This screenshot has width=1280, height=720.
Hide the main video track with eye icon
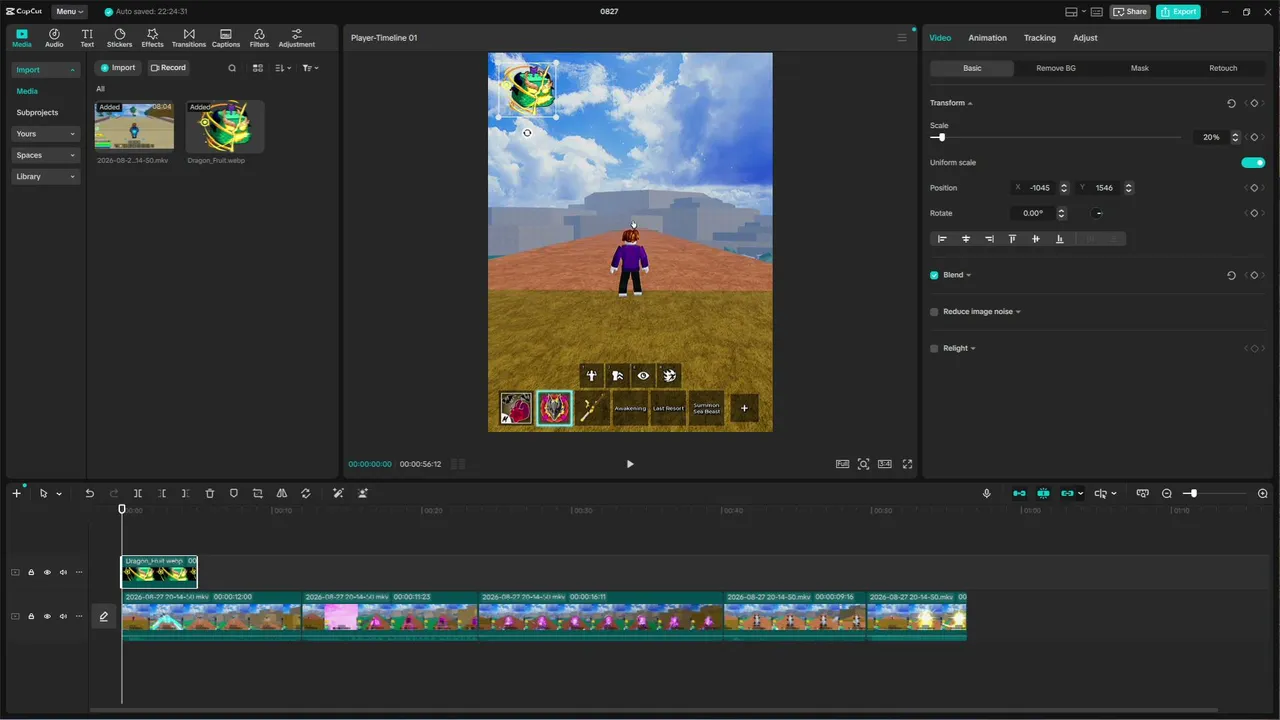pos(47,616)
